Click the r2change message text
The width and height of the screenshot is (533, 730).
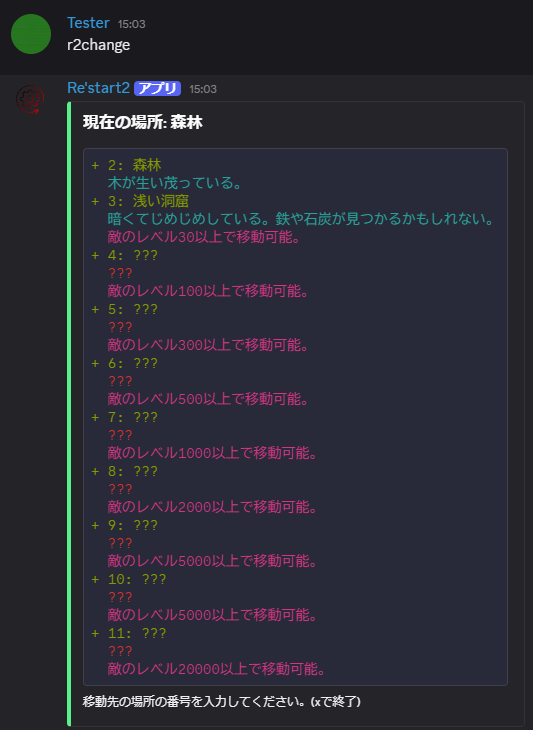pos(98,45)
